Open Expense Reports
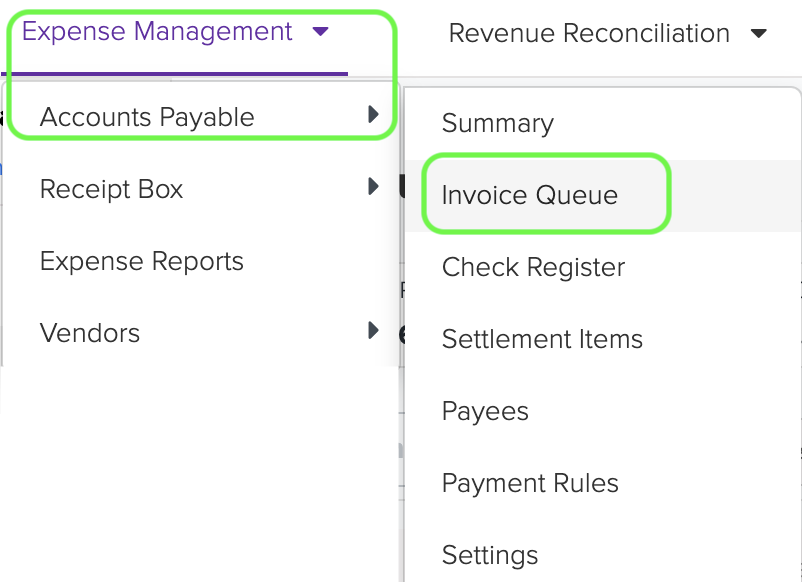802x582 pixels. [x=141, y=260]
